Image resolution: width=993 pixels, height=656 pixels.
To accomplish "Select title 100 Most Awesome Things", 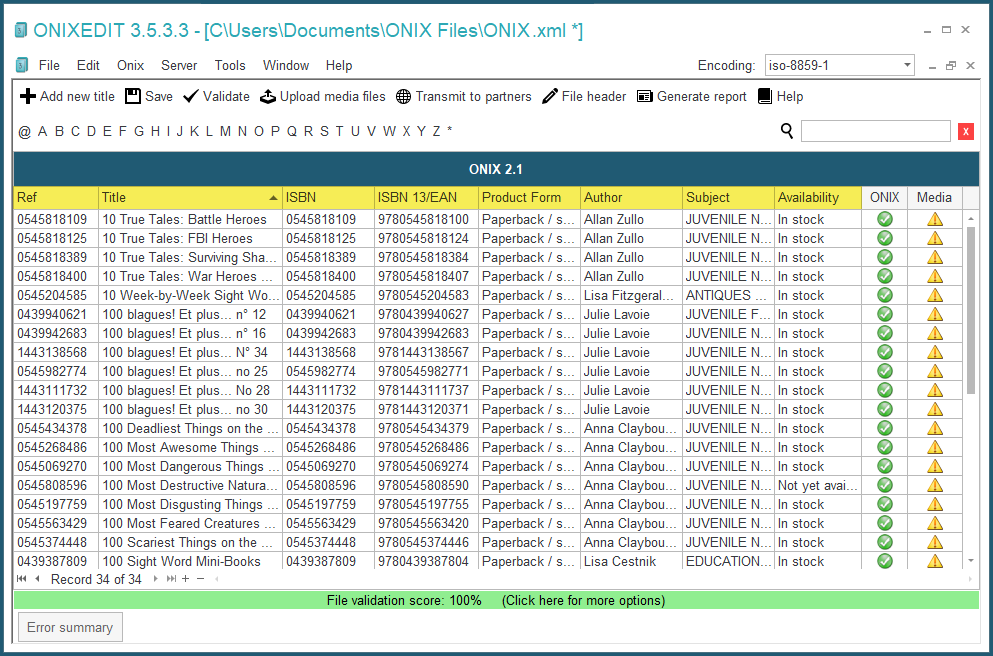I will 190,447.
